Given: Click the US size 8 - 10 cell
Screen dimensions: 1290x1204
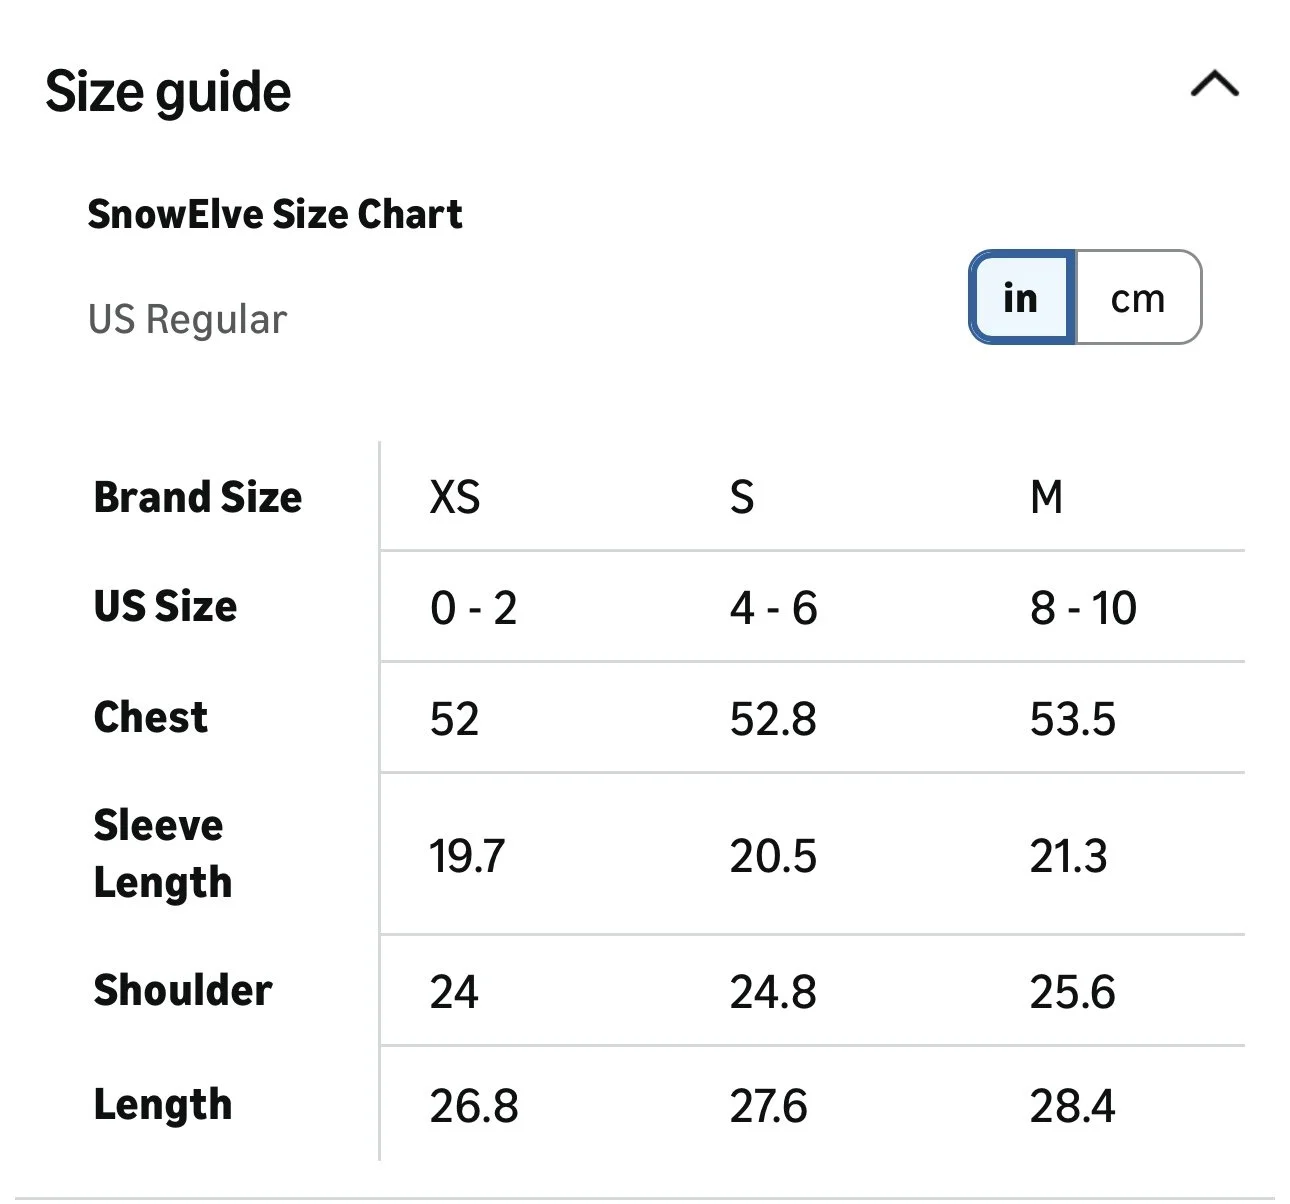Looking at the screenshot, I should tap(1084, 608).
